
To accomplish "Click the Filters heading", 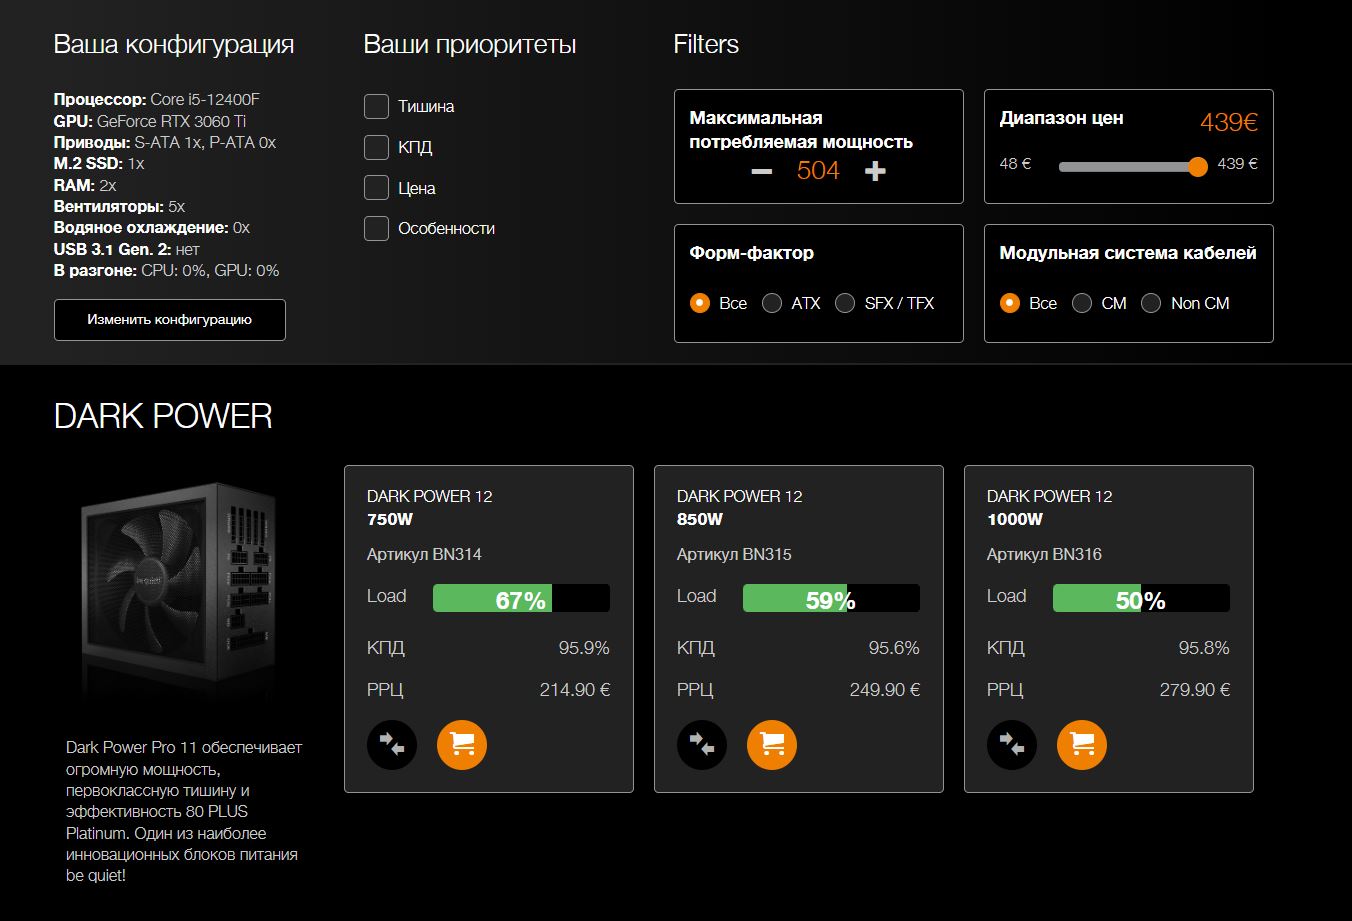I will click(x=706, y=44).
